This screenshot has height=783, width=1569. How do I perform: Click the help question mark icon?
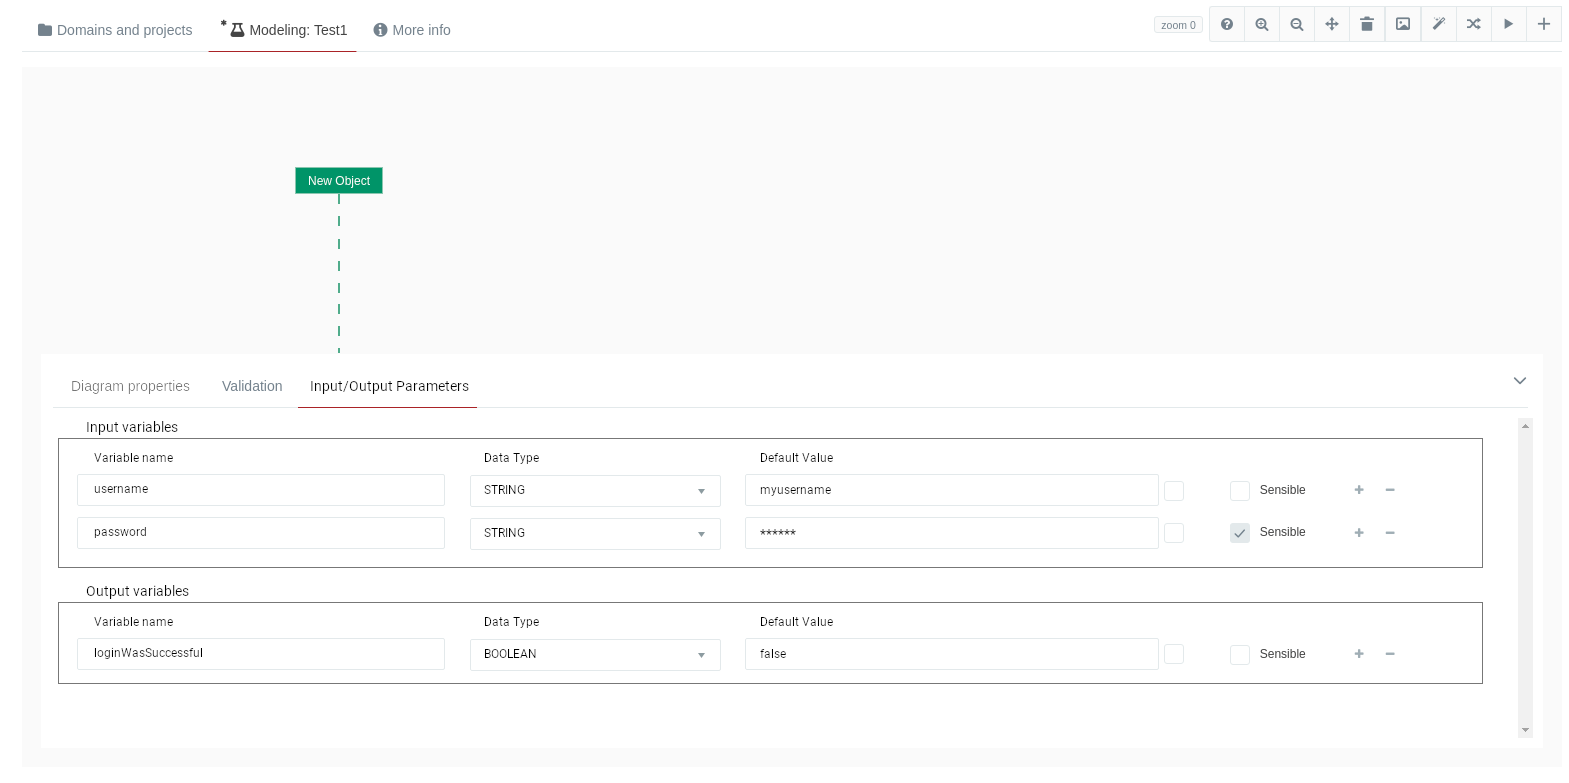coord(1227,24)
